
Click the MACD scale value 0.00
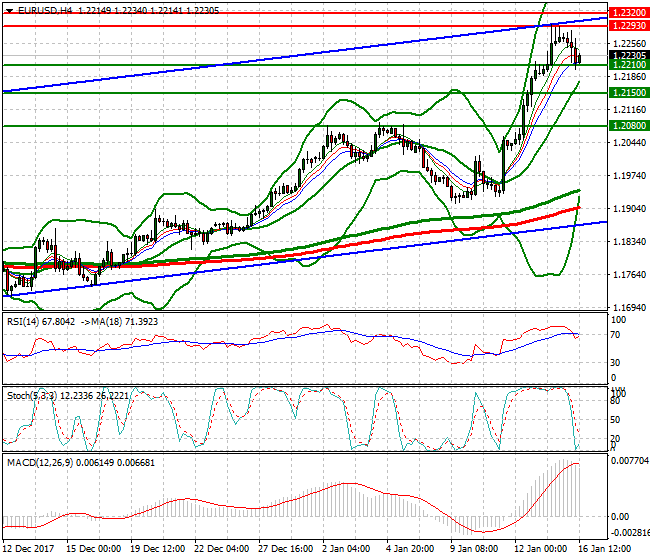tap(620, 516)
